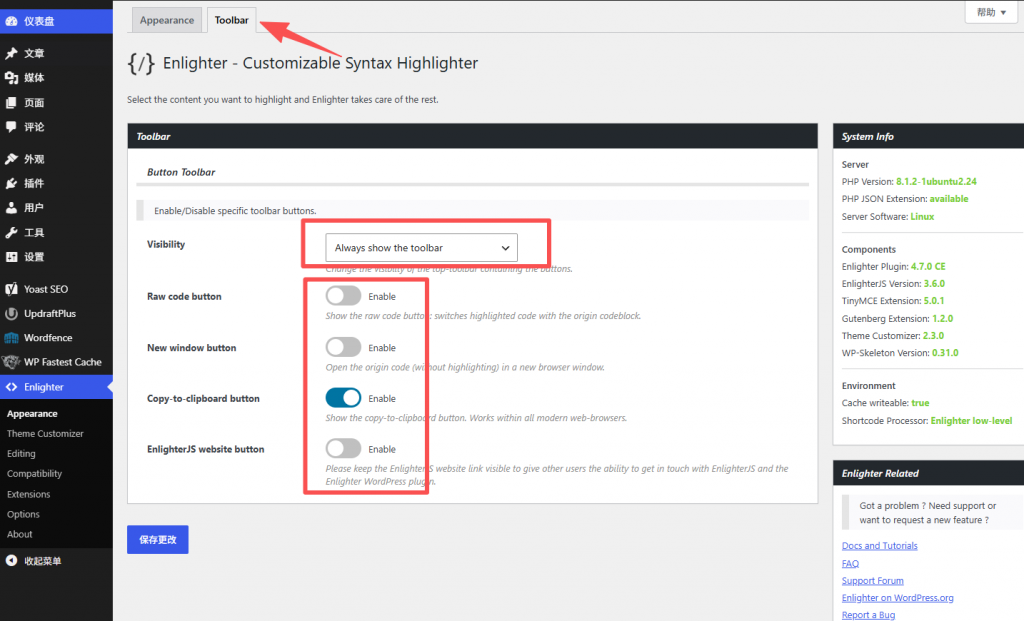This screenshot has width=1024, height=621.
Task: Enable the Raw code button toggle
Action: pos(344,296)
